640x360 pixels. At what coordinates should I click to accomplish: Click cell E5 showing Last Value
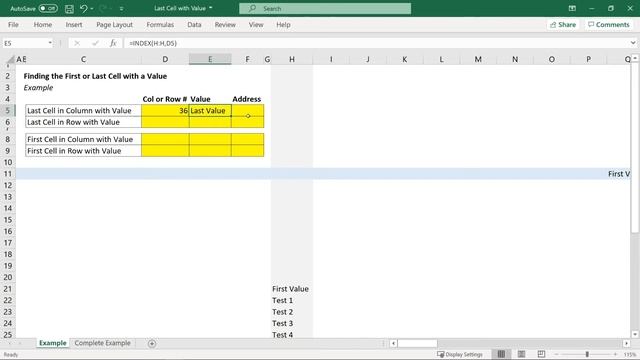[210, 111]
